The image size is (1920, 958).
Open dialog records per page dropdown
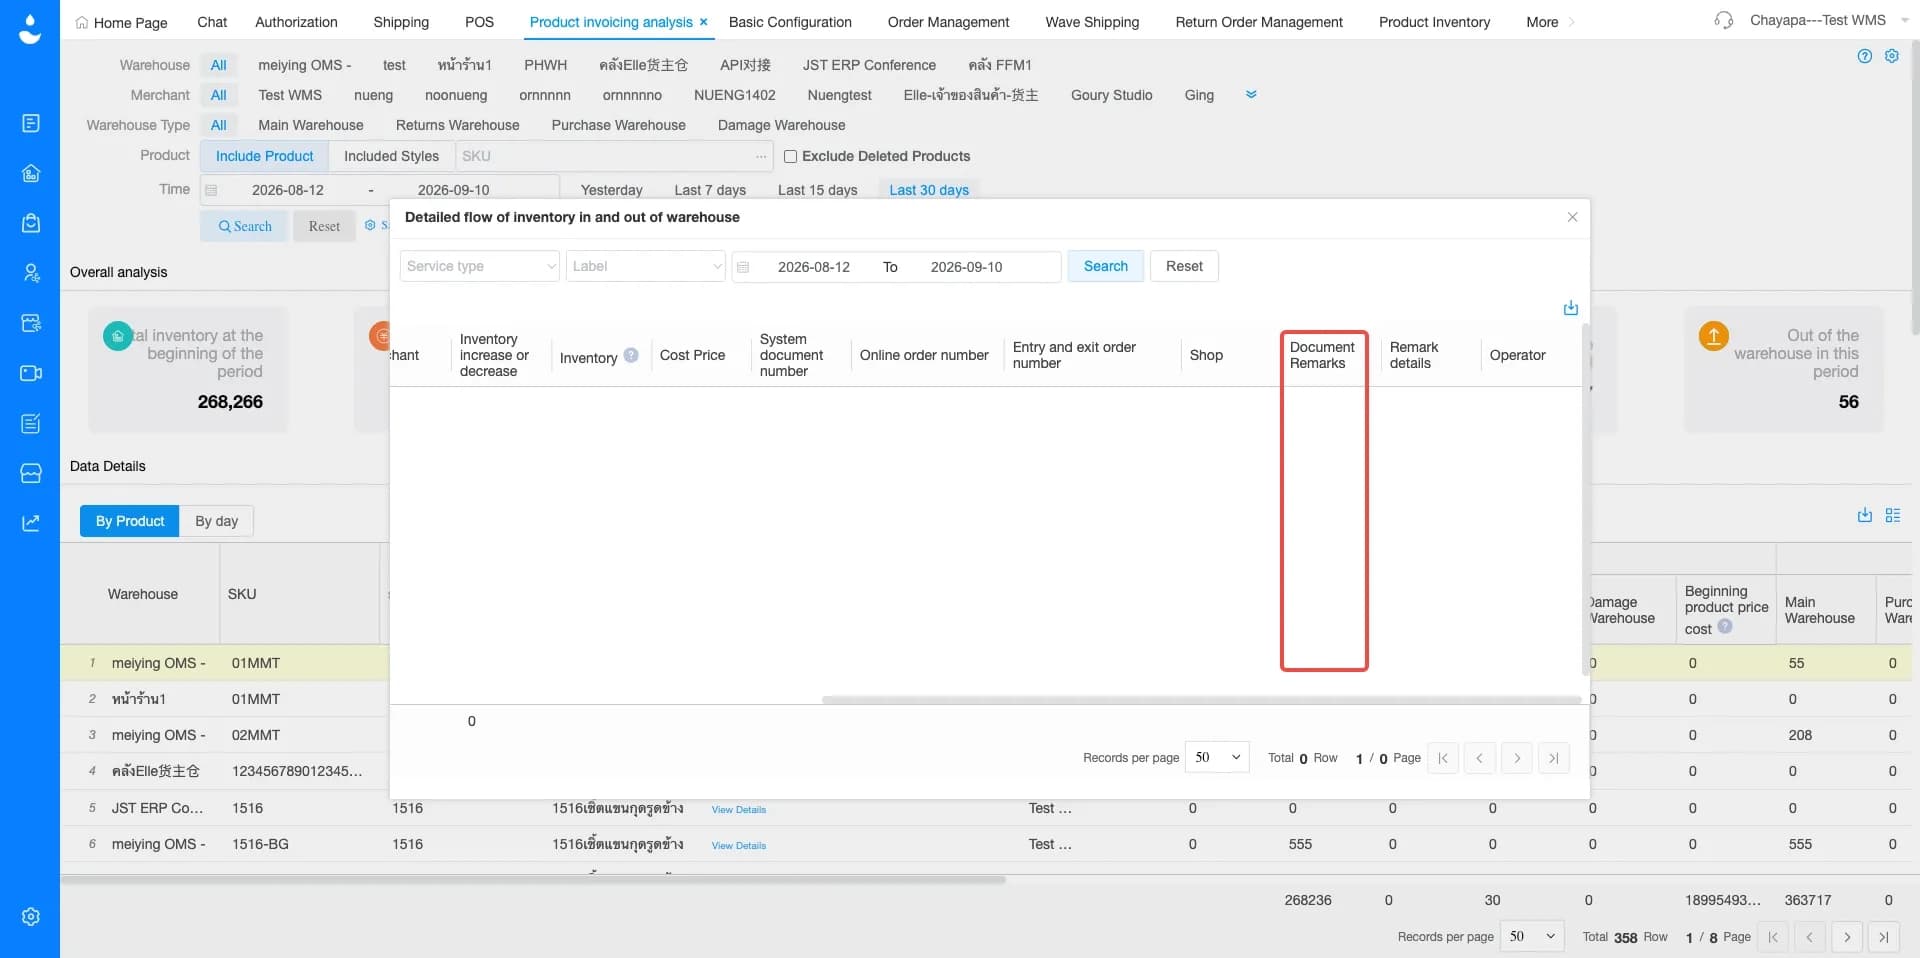click(x=1217, y=757)
